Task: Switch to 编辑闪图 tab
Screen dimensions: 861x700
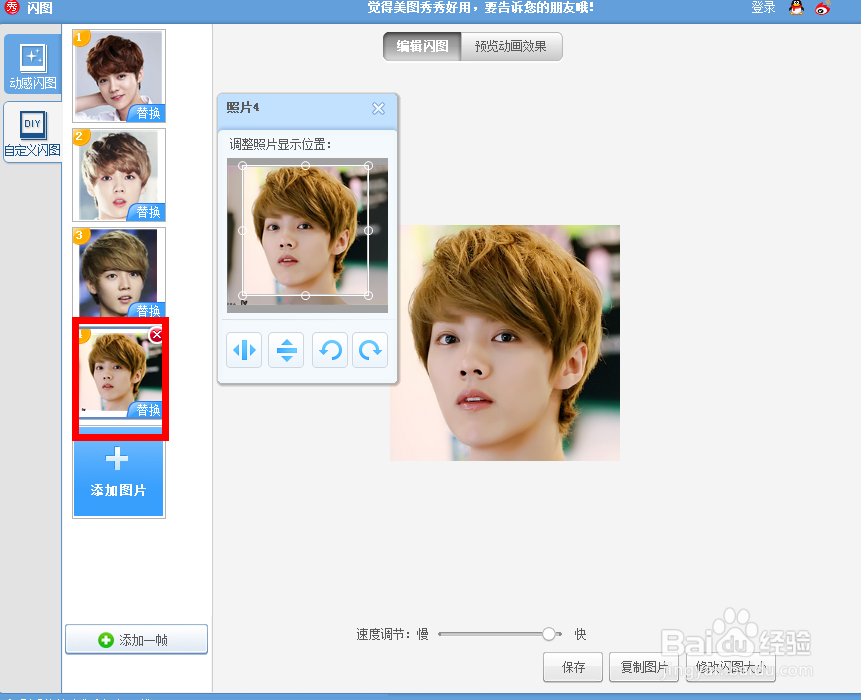Action: 422,46
